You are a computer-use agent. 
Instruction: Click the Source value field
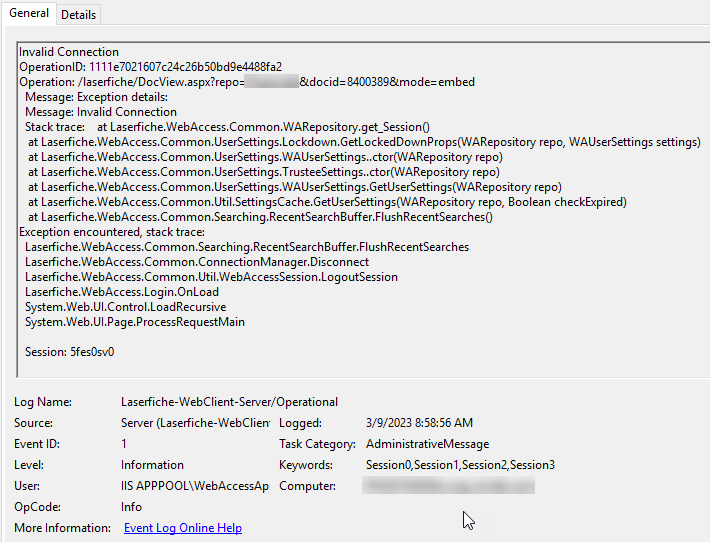pos(195,422)
